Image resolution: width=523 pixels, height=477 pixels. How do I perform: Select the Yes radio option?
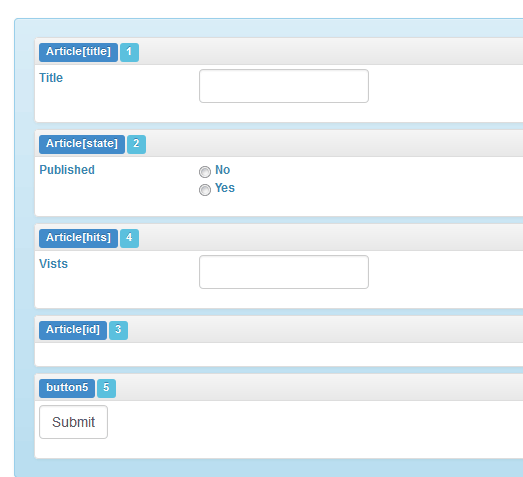pos(205,190)
